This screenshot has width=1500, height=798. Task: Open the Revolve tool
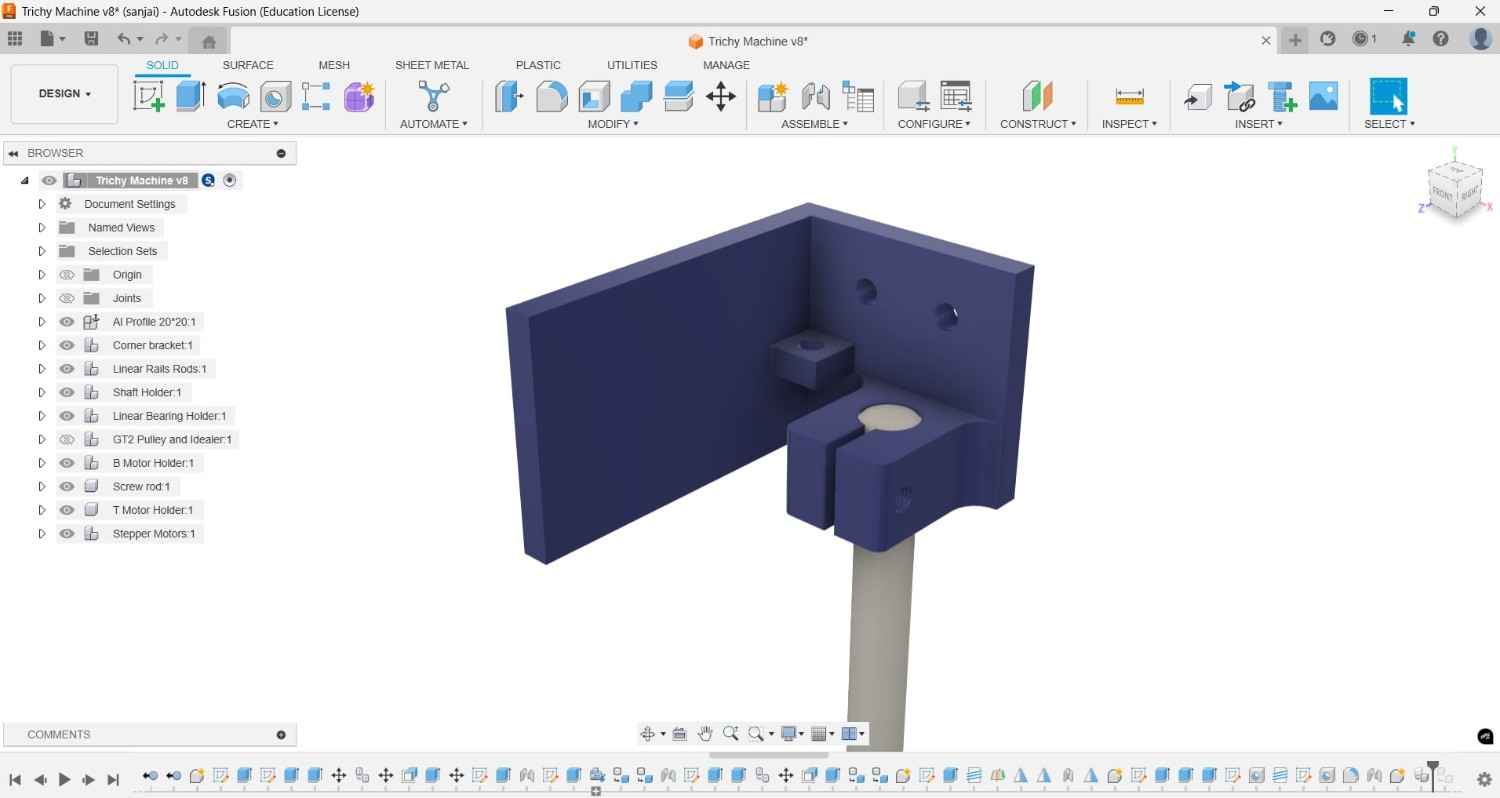pyautogui.click(x=233, y=96)
